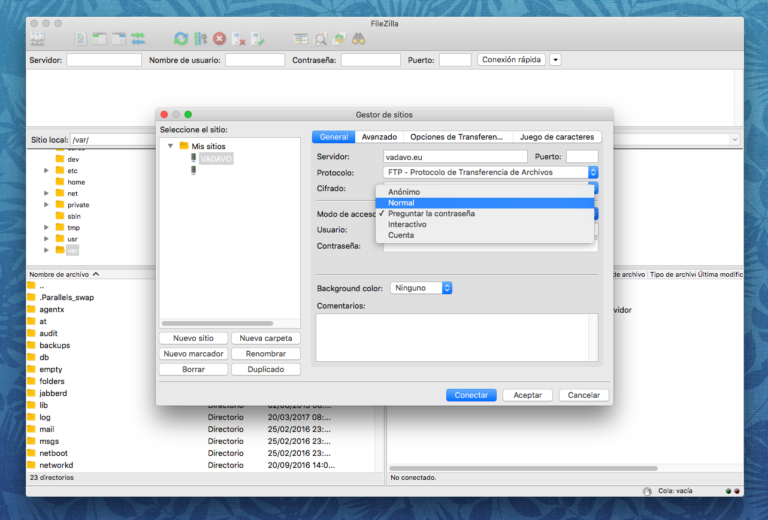
Task: Click the disconnect from server icon
Action: 239,39
